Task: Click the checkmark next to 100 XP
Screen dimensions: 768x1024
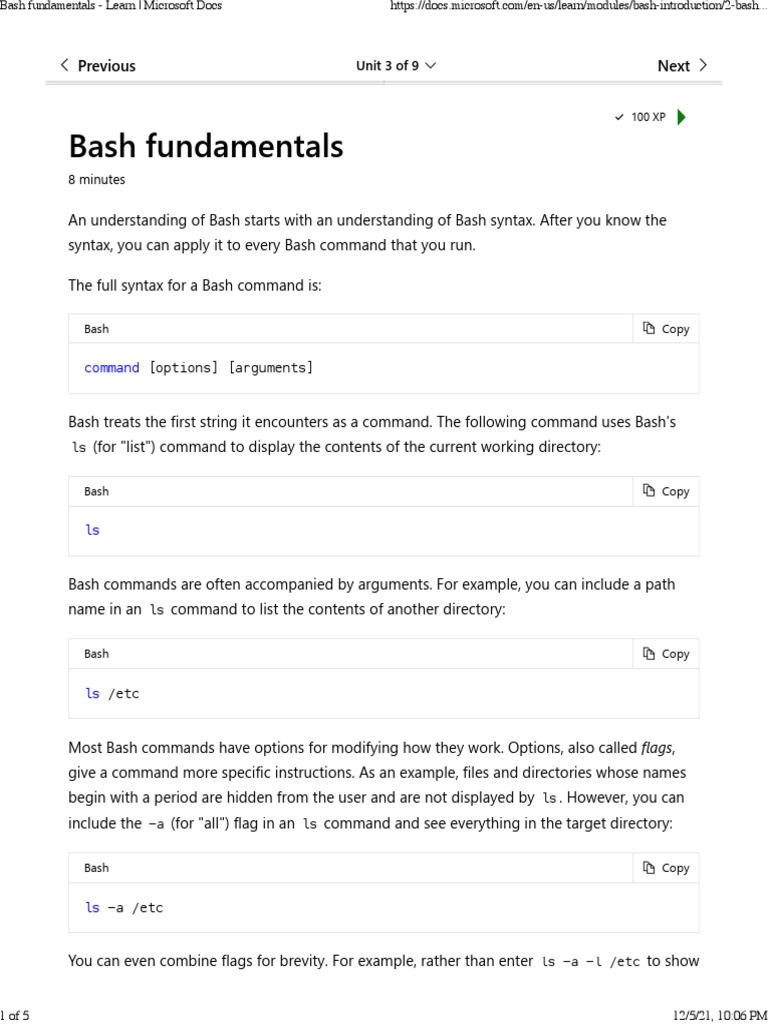Action: pos(619,118)
